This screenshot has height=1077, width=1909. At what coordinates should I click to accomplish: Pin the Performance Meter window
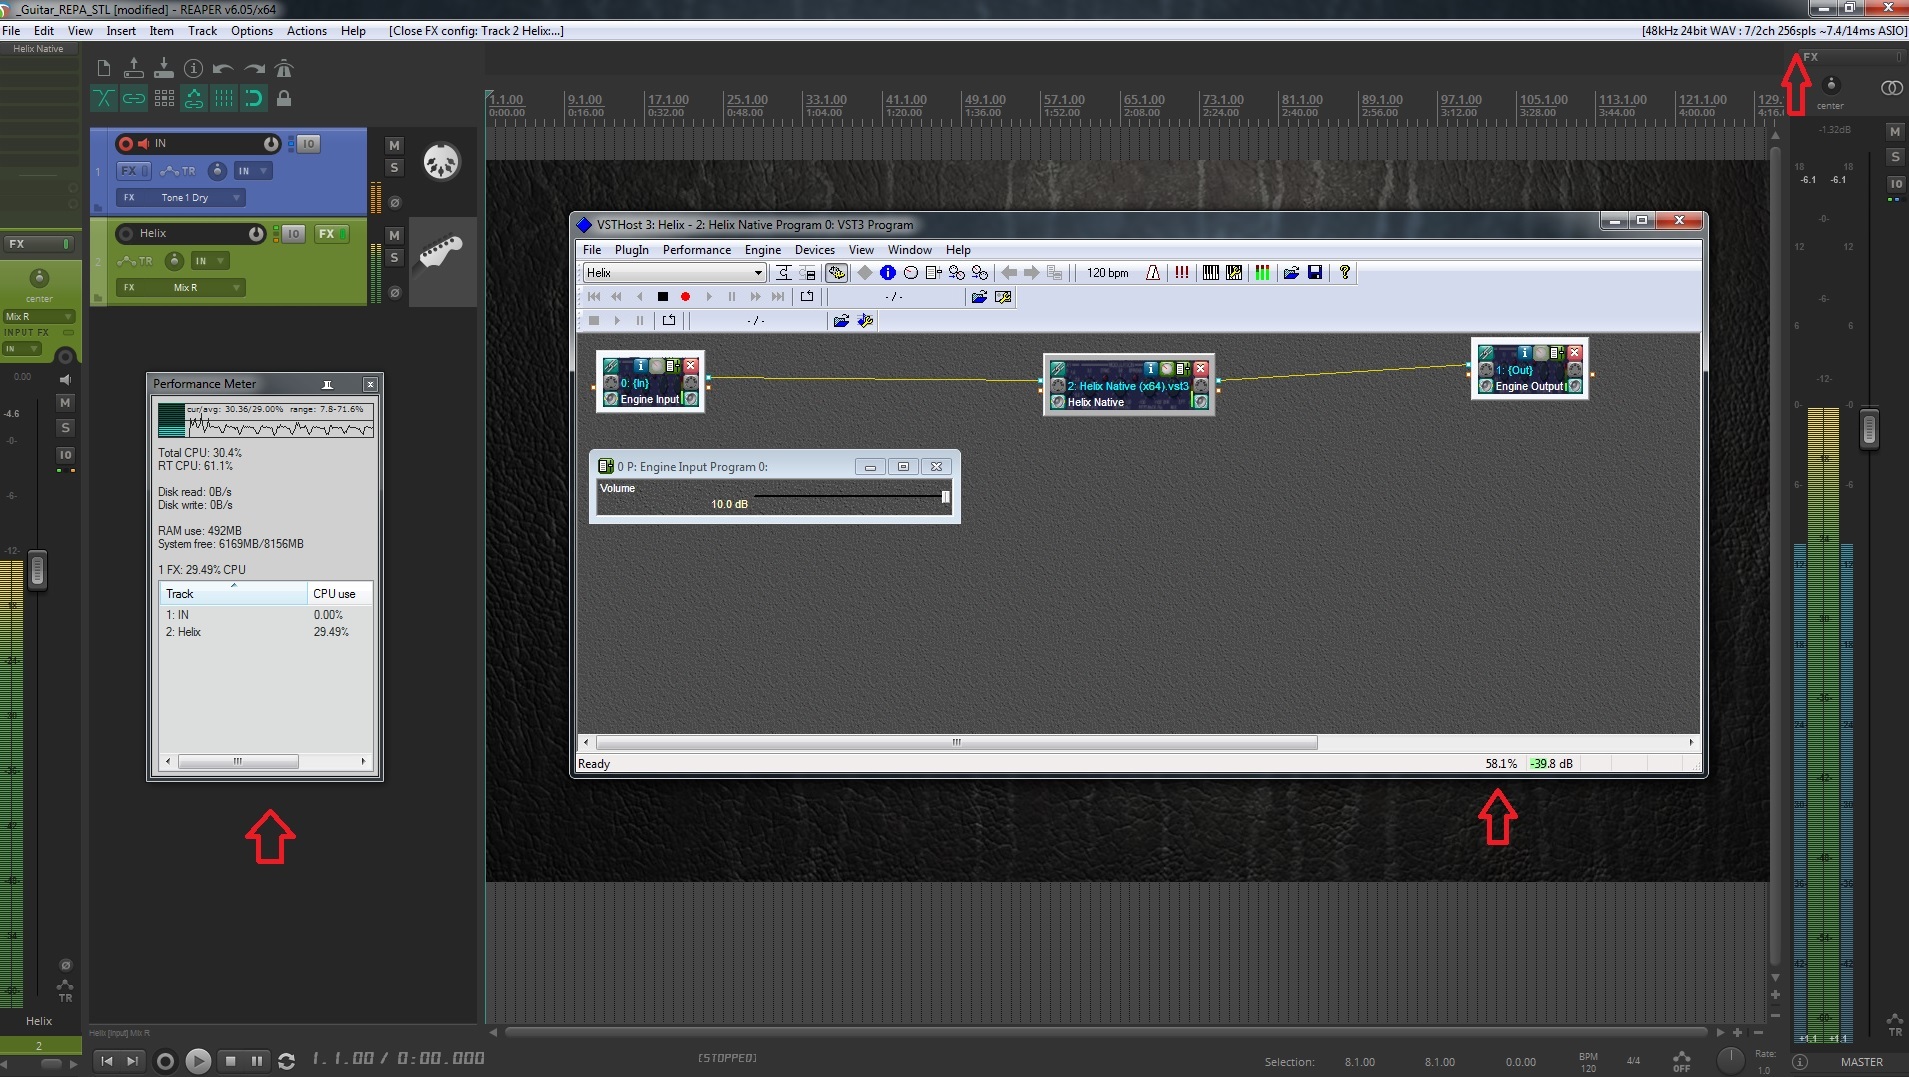[327, 384]
